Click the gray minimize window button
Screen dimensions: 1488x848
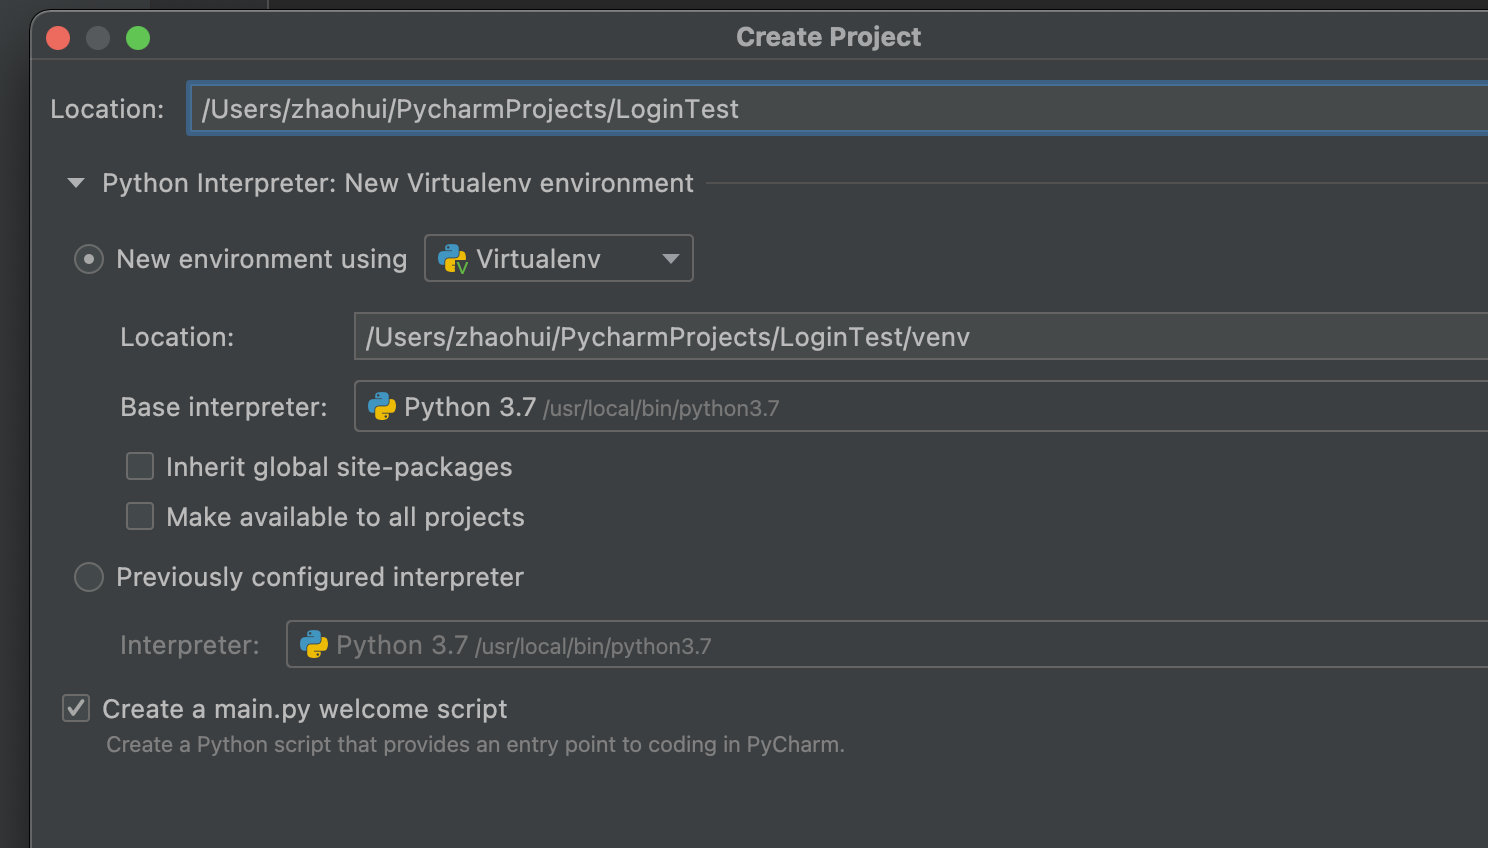tap(98, 38)
